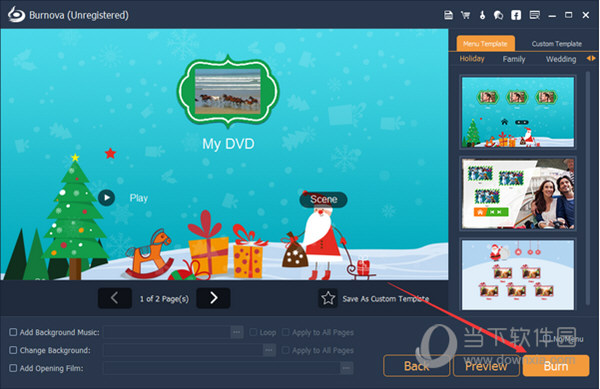Click the Facebook icon in title bar
The height and width of the screenshot is (389, 600).
point(516,15)
